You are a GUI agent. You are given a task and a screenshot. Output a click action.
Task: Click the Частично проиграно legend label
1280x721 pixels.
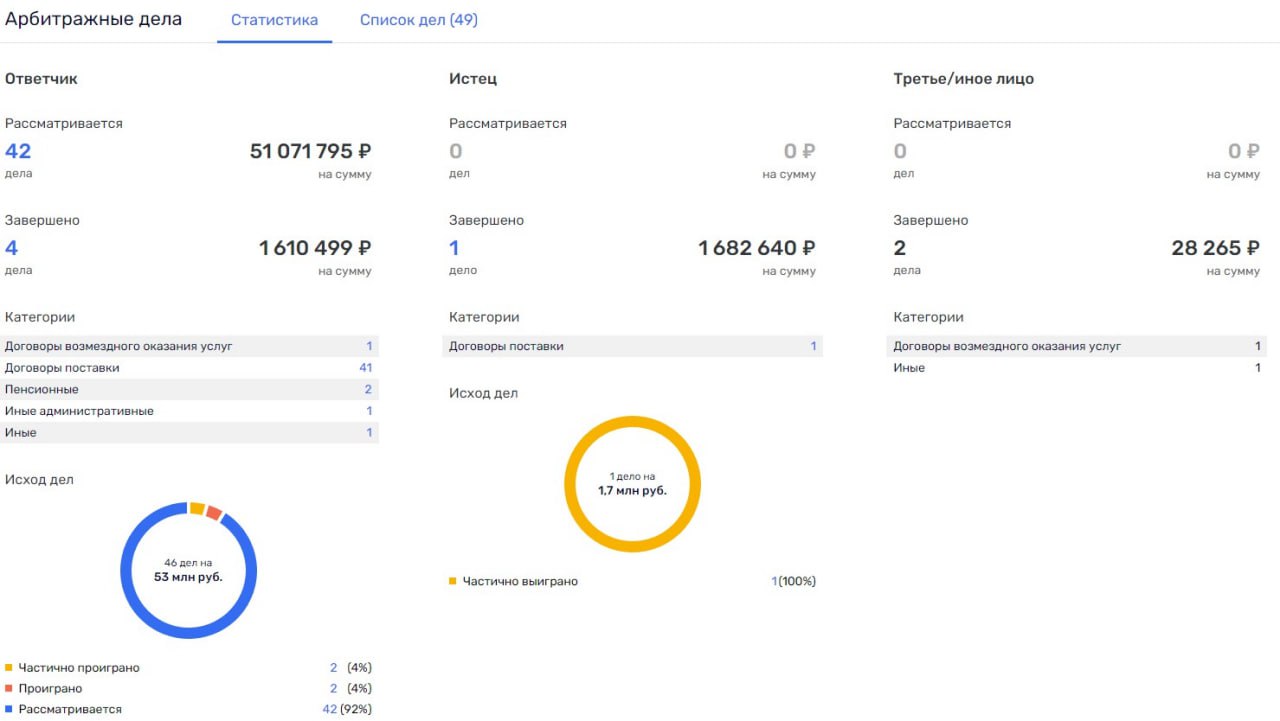[x=79, y=668]
